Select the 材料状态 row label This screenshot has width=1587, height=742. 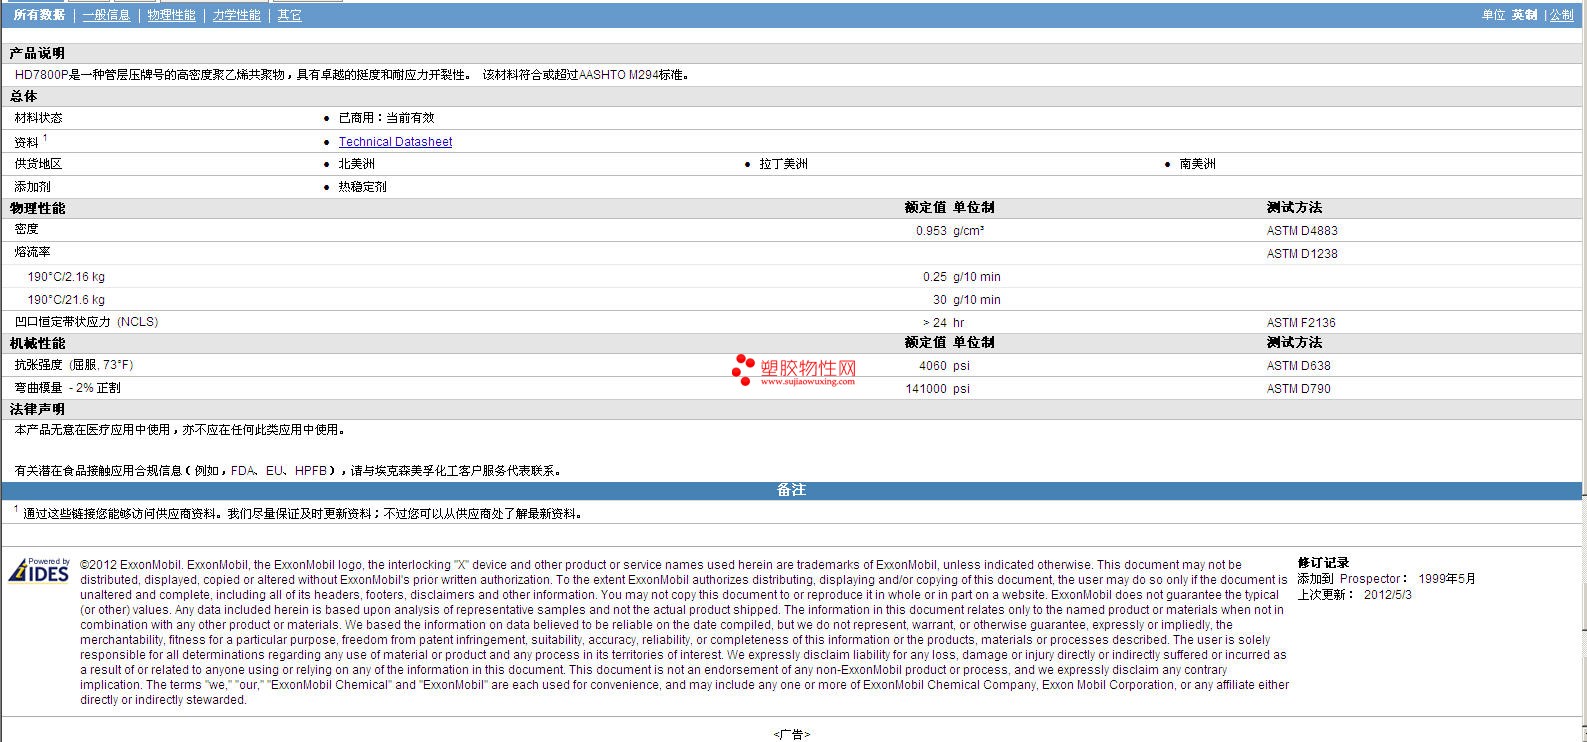point(38,118)
